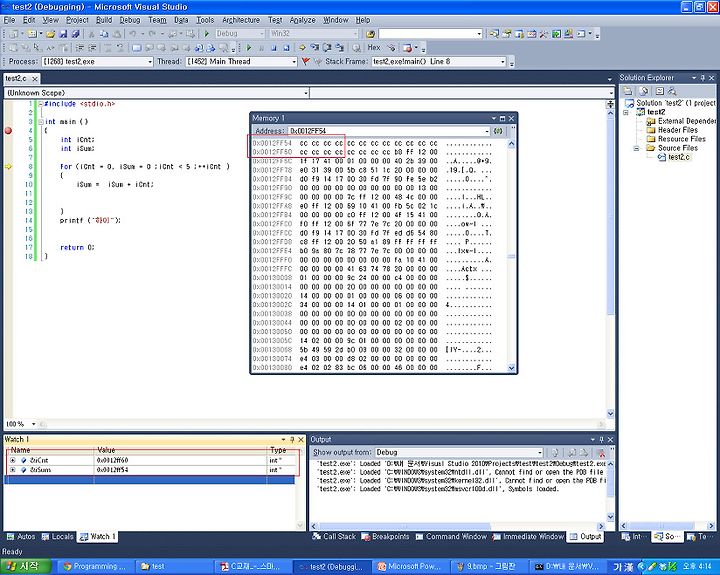Viewport: 720px width, 575px height.
Task: Switch to Command Window tab
Action: [x=451, y=536]
